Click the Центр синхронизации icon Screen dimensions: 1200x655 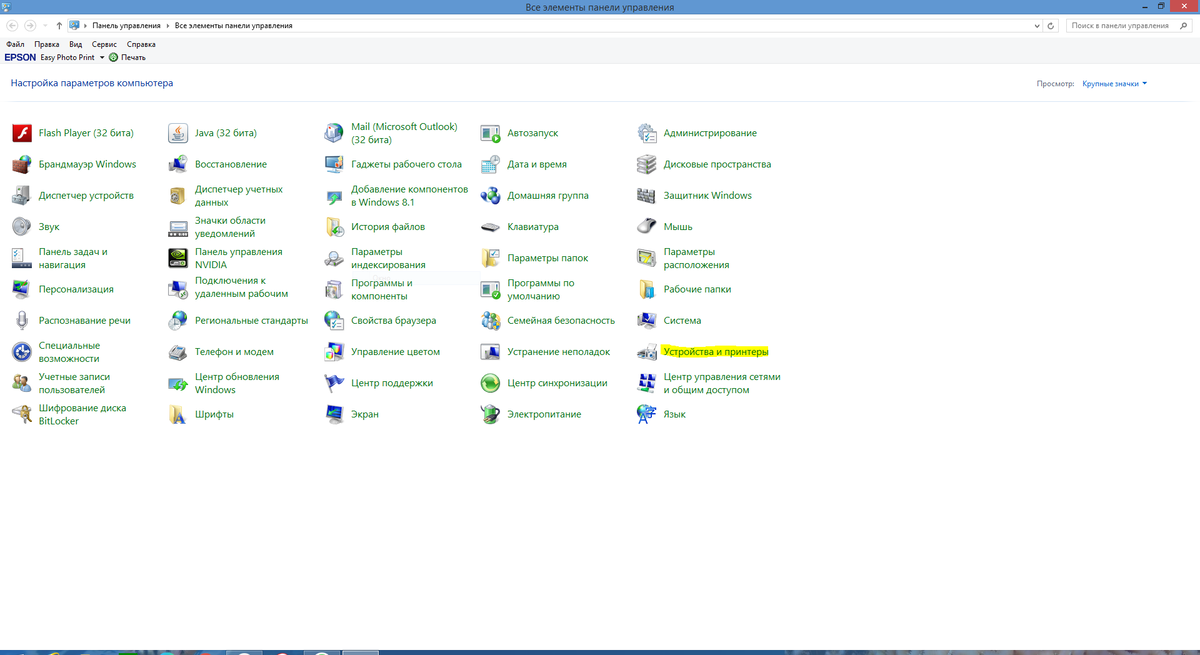490,383
